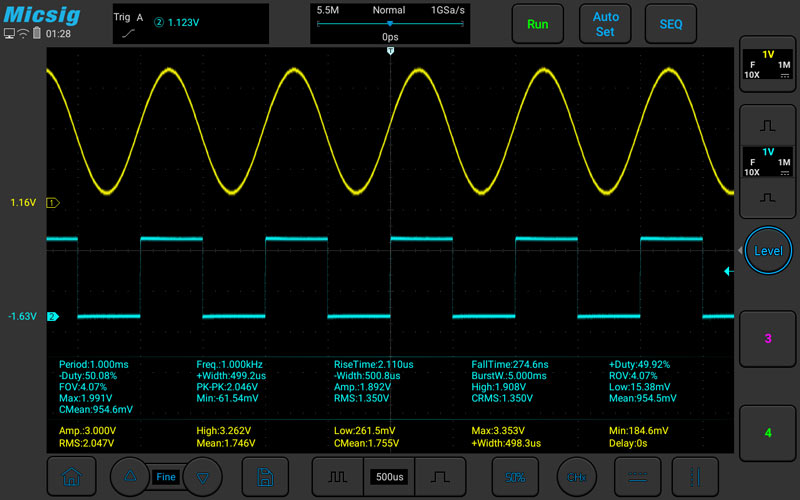Open channel 2 settings 1V panel
Viewport: 800px width, 500px height.
[x=767, y=162]
